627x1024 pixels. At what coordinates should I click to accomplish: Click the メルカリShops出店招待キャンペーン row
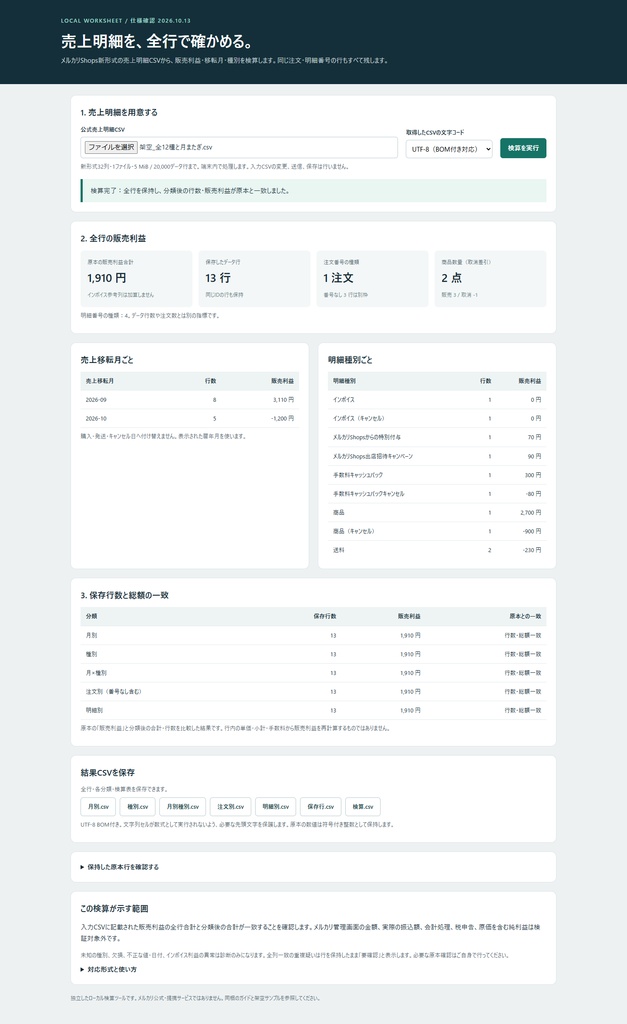click(x=437, y=456)
